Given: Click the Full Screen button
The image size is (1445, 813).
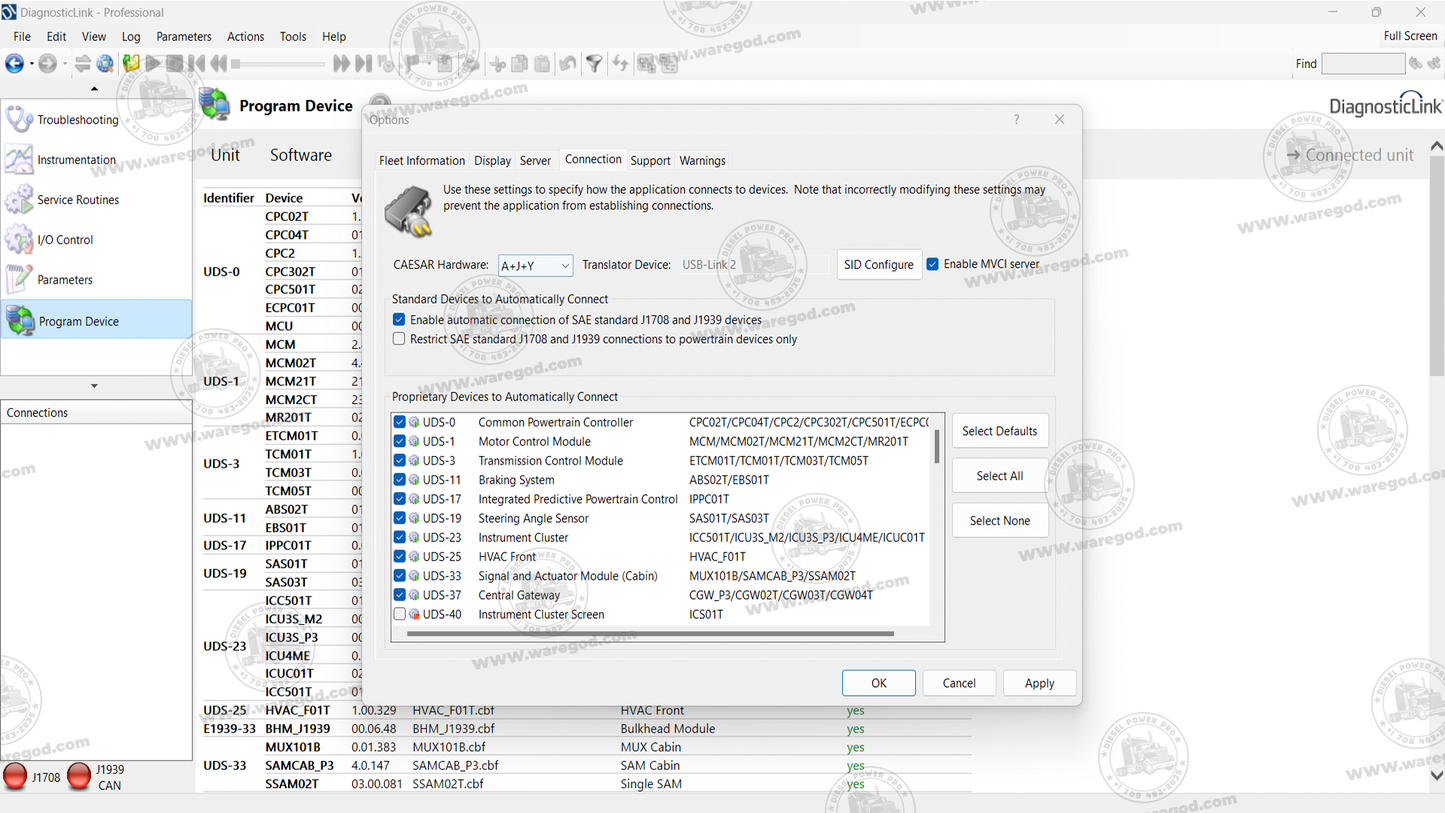Looking at the screenshot, I should point(1410,36).
